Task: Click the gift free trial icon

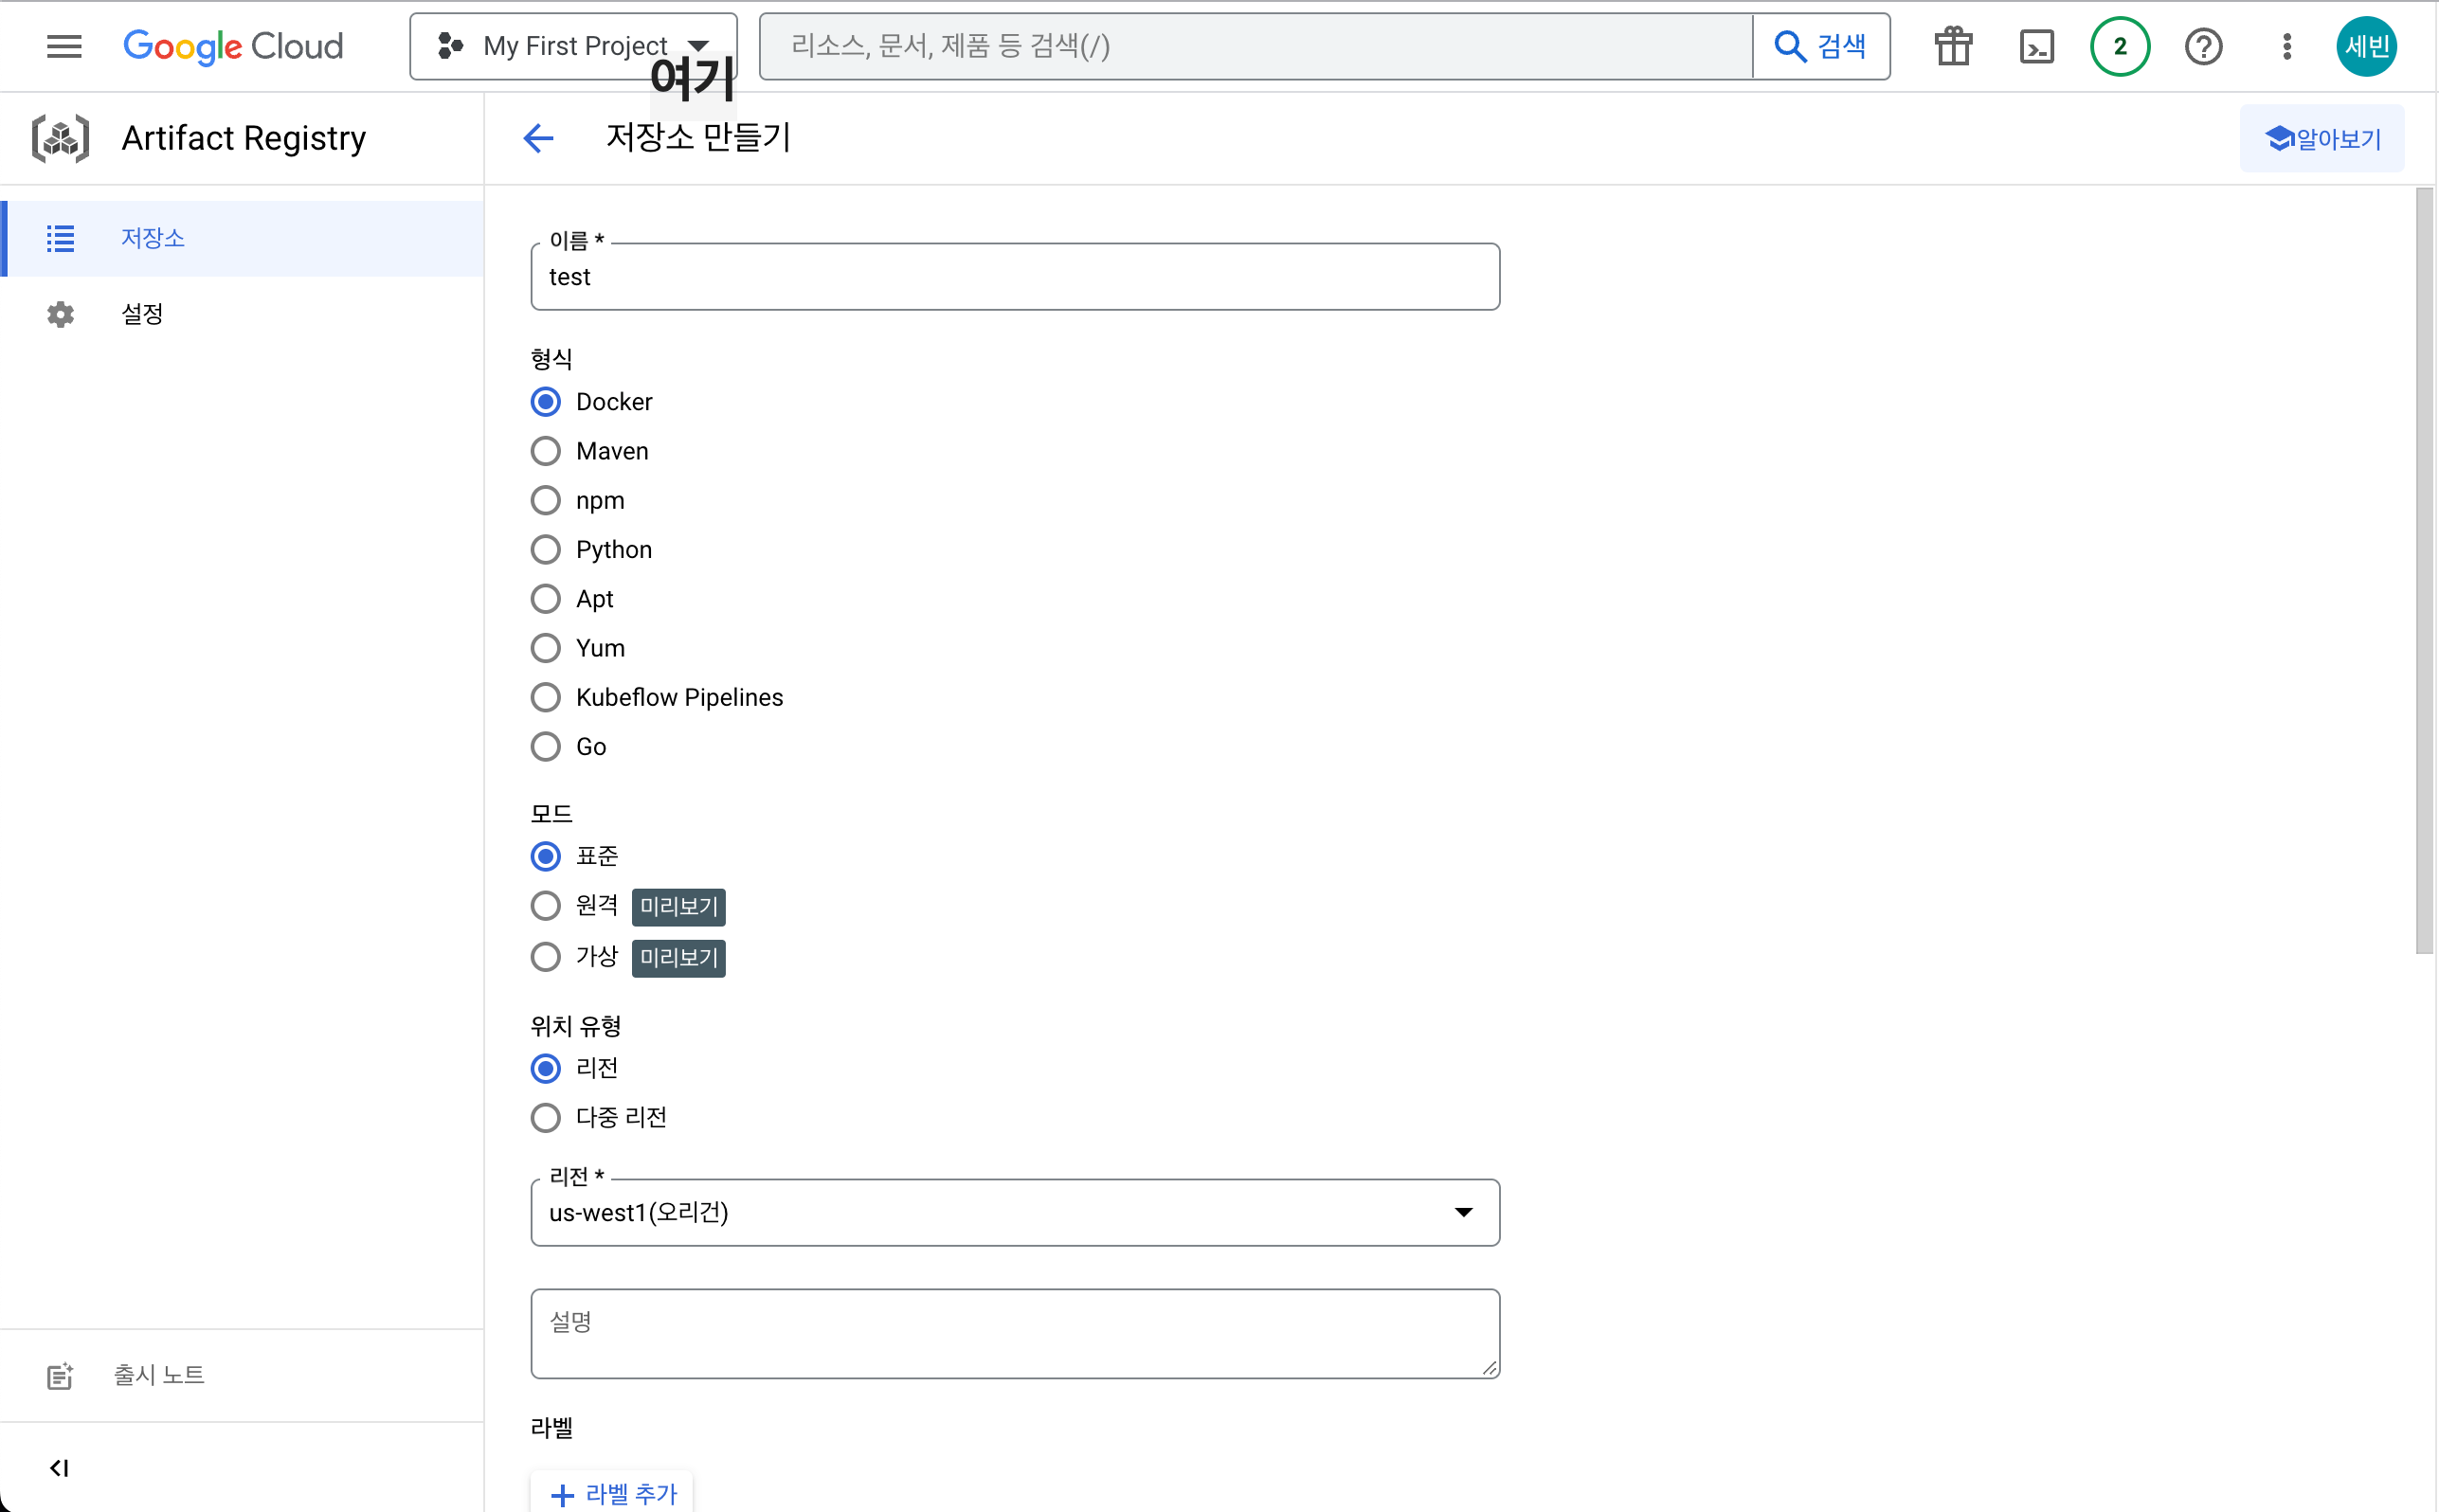Action: point(1952,46)
